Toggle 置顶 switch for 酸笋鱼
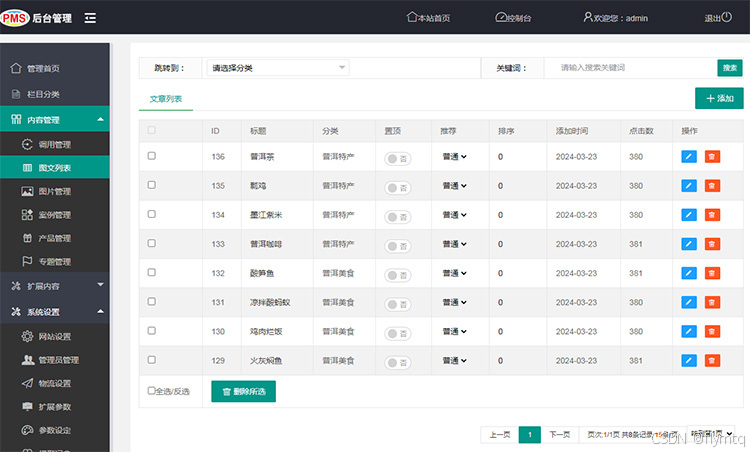The width and height of the screenshot is (750, 452). click(x=397, y=276)
